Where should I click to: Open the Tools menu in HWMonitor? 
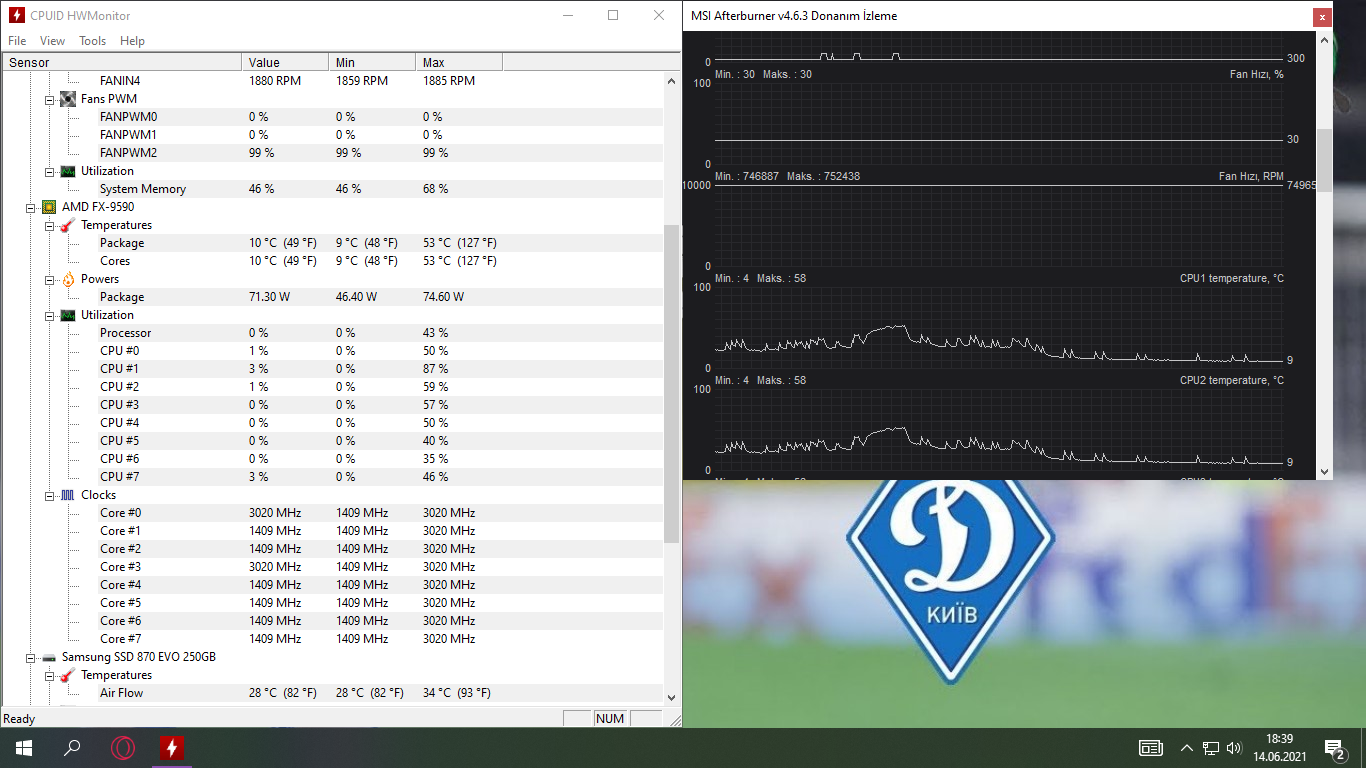tap(93, 41)
